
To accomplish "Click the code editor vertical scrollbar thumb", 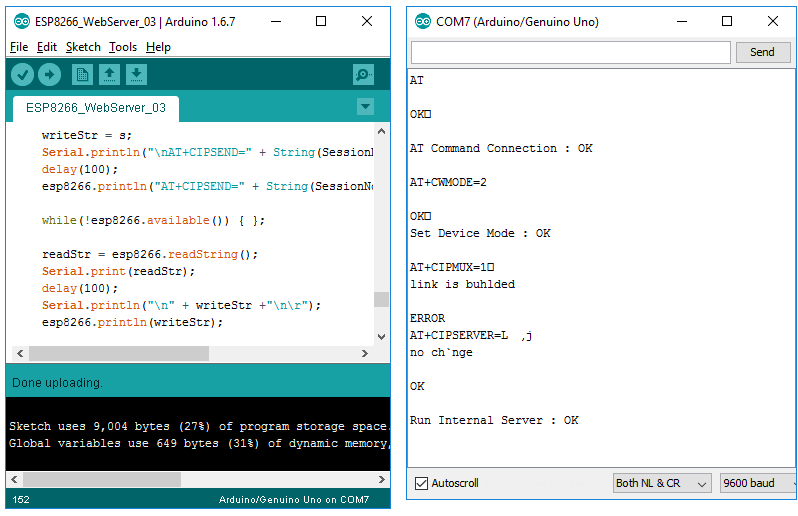I will [381, 299].
